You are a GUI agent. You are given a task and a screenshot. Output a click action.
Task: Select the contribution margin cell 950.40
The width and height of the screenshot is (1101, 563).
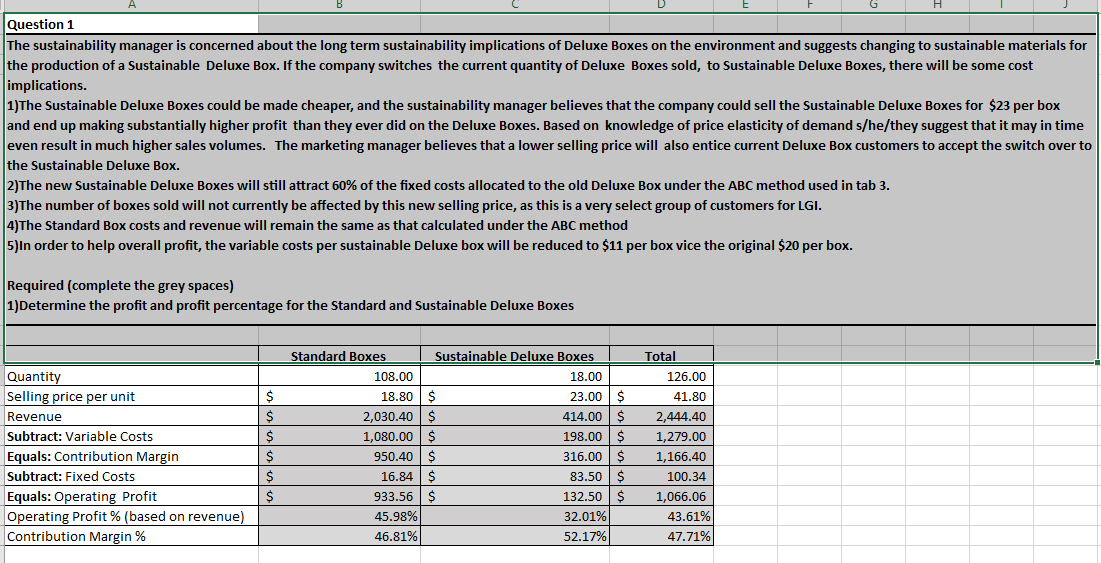(339, 456)
